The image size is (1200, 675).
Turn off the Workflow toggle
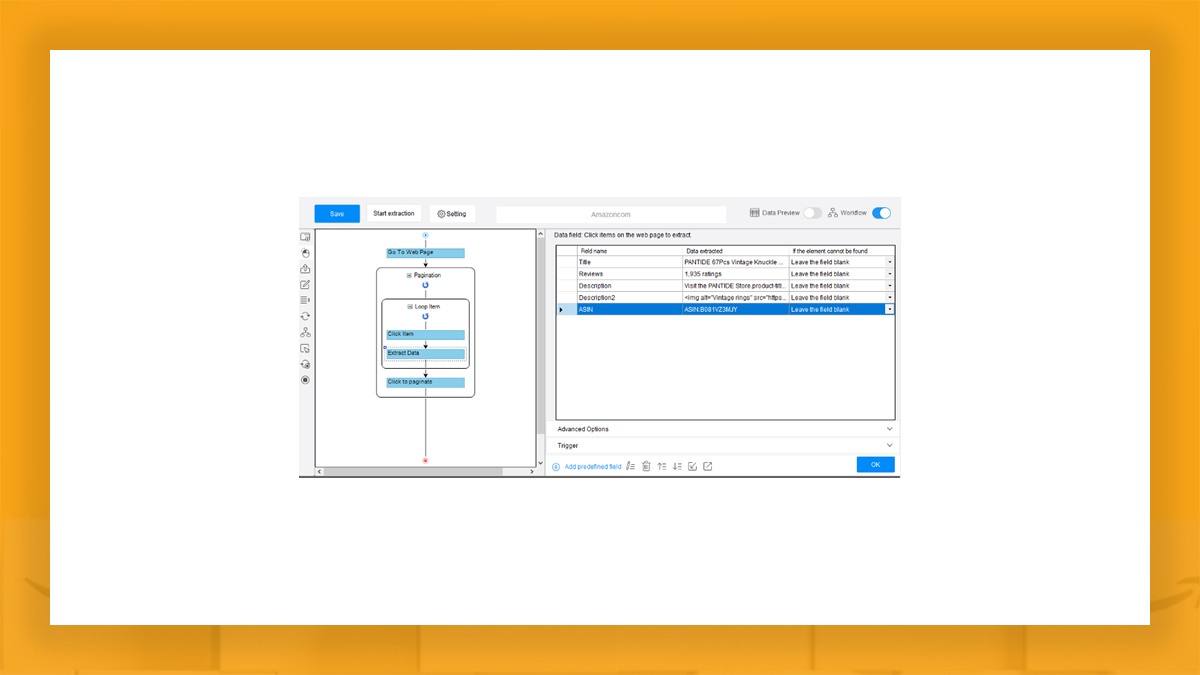881,213
